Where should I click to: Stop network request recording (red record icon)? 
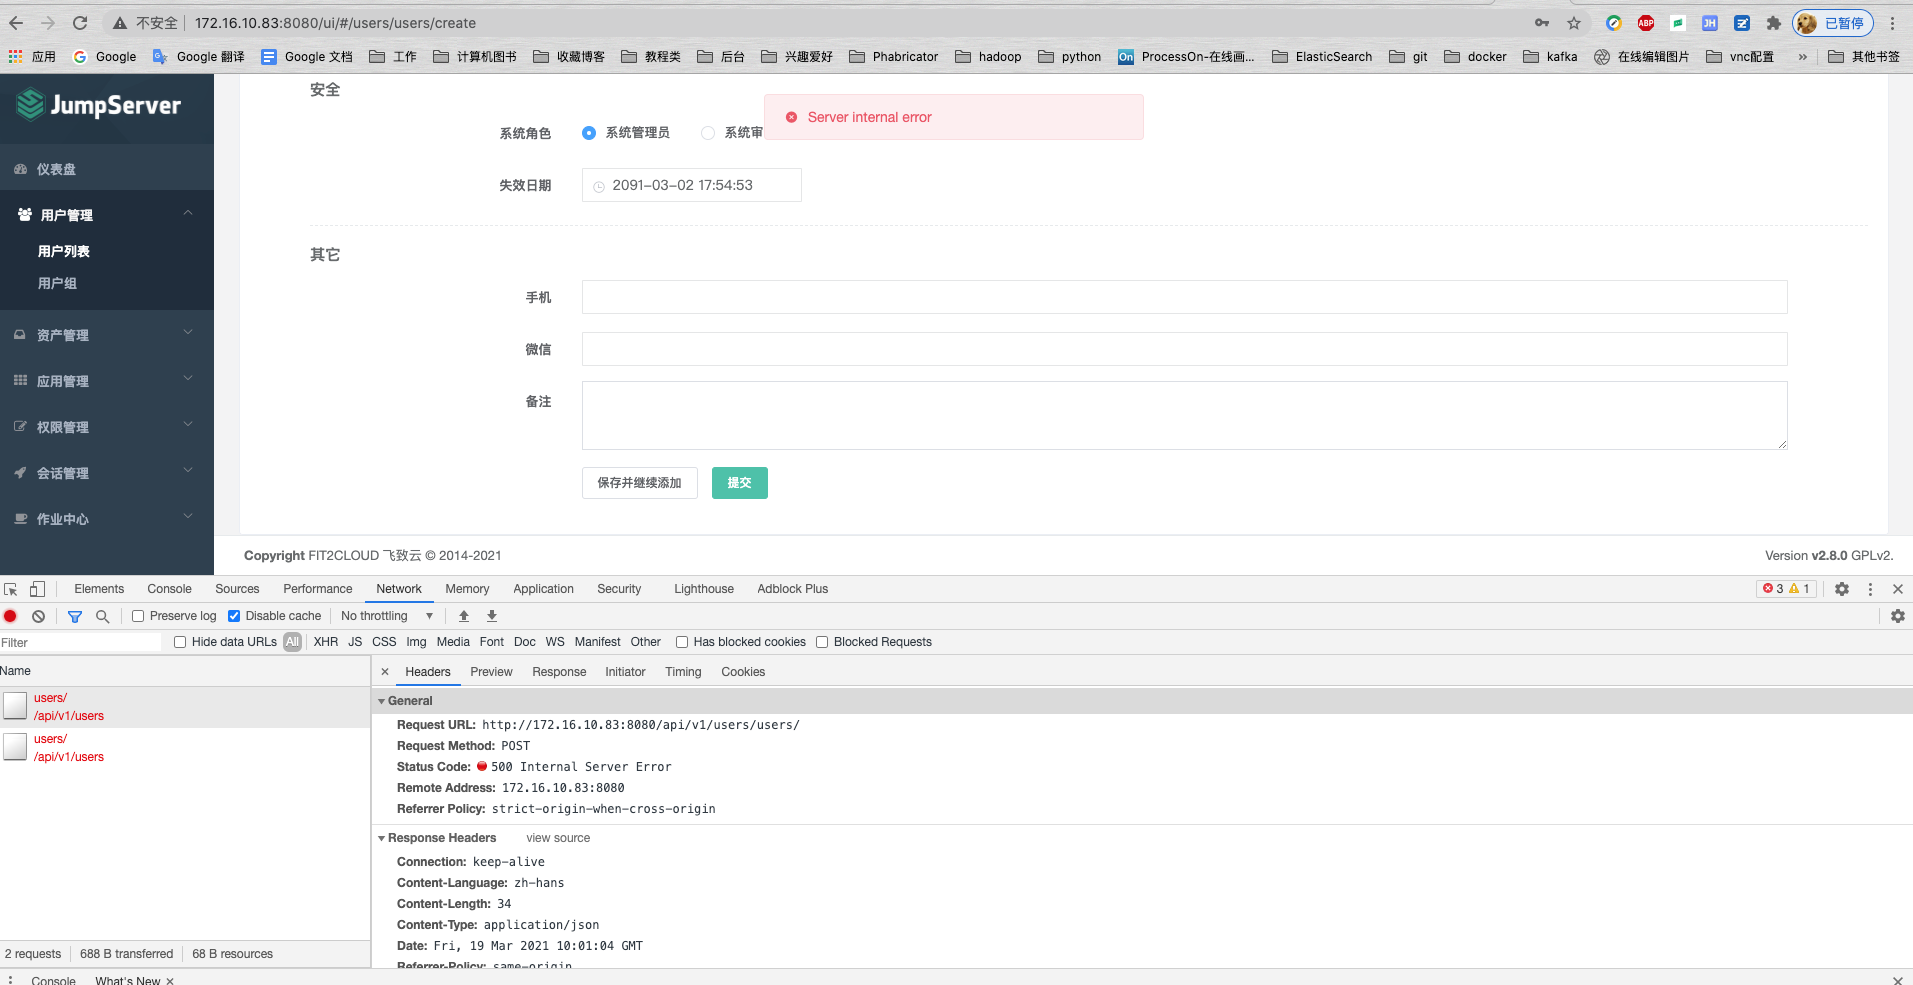pyautogui.click(x=10, y=616)
